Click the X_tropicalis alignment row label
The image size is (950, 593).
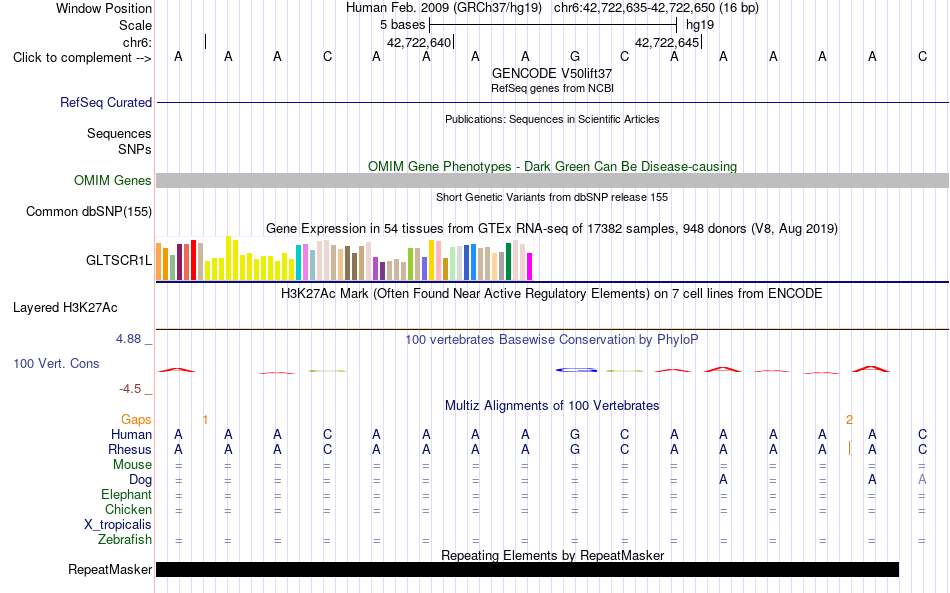click(118, 525)
